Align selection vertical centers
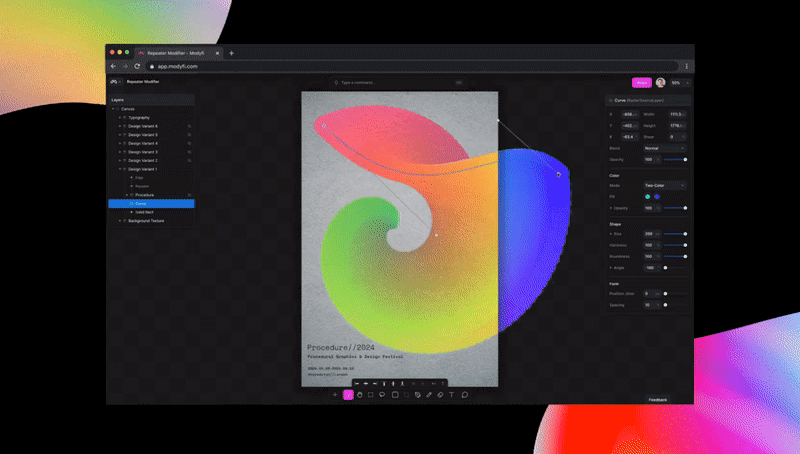Image resolution: width=800 pixels, height=454 pixels. click(393, 384)
